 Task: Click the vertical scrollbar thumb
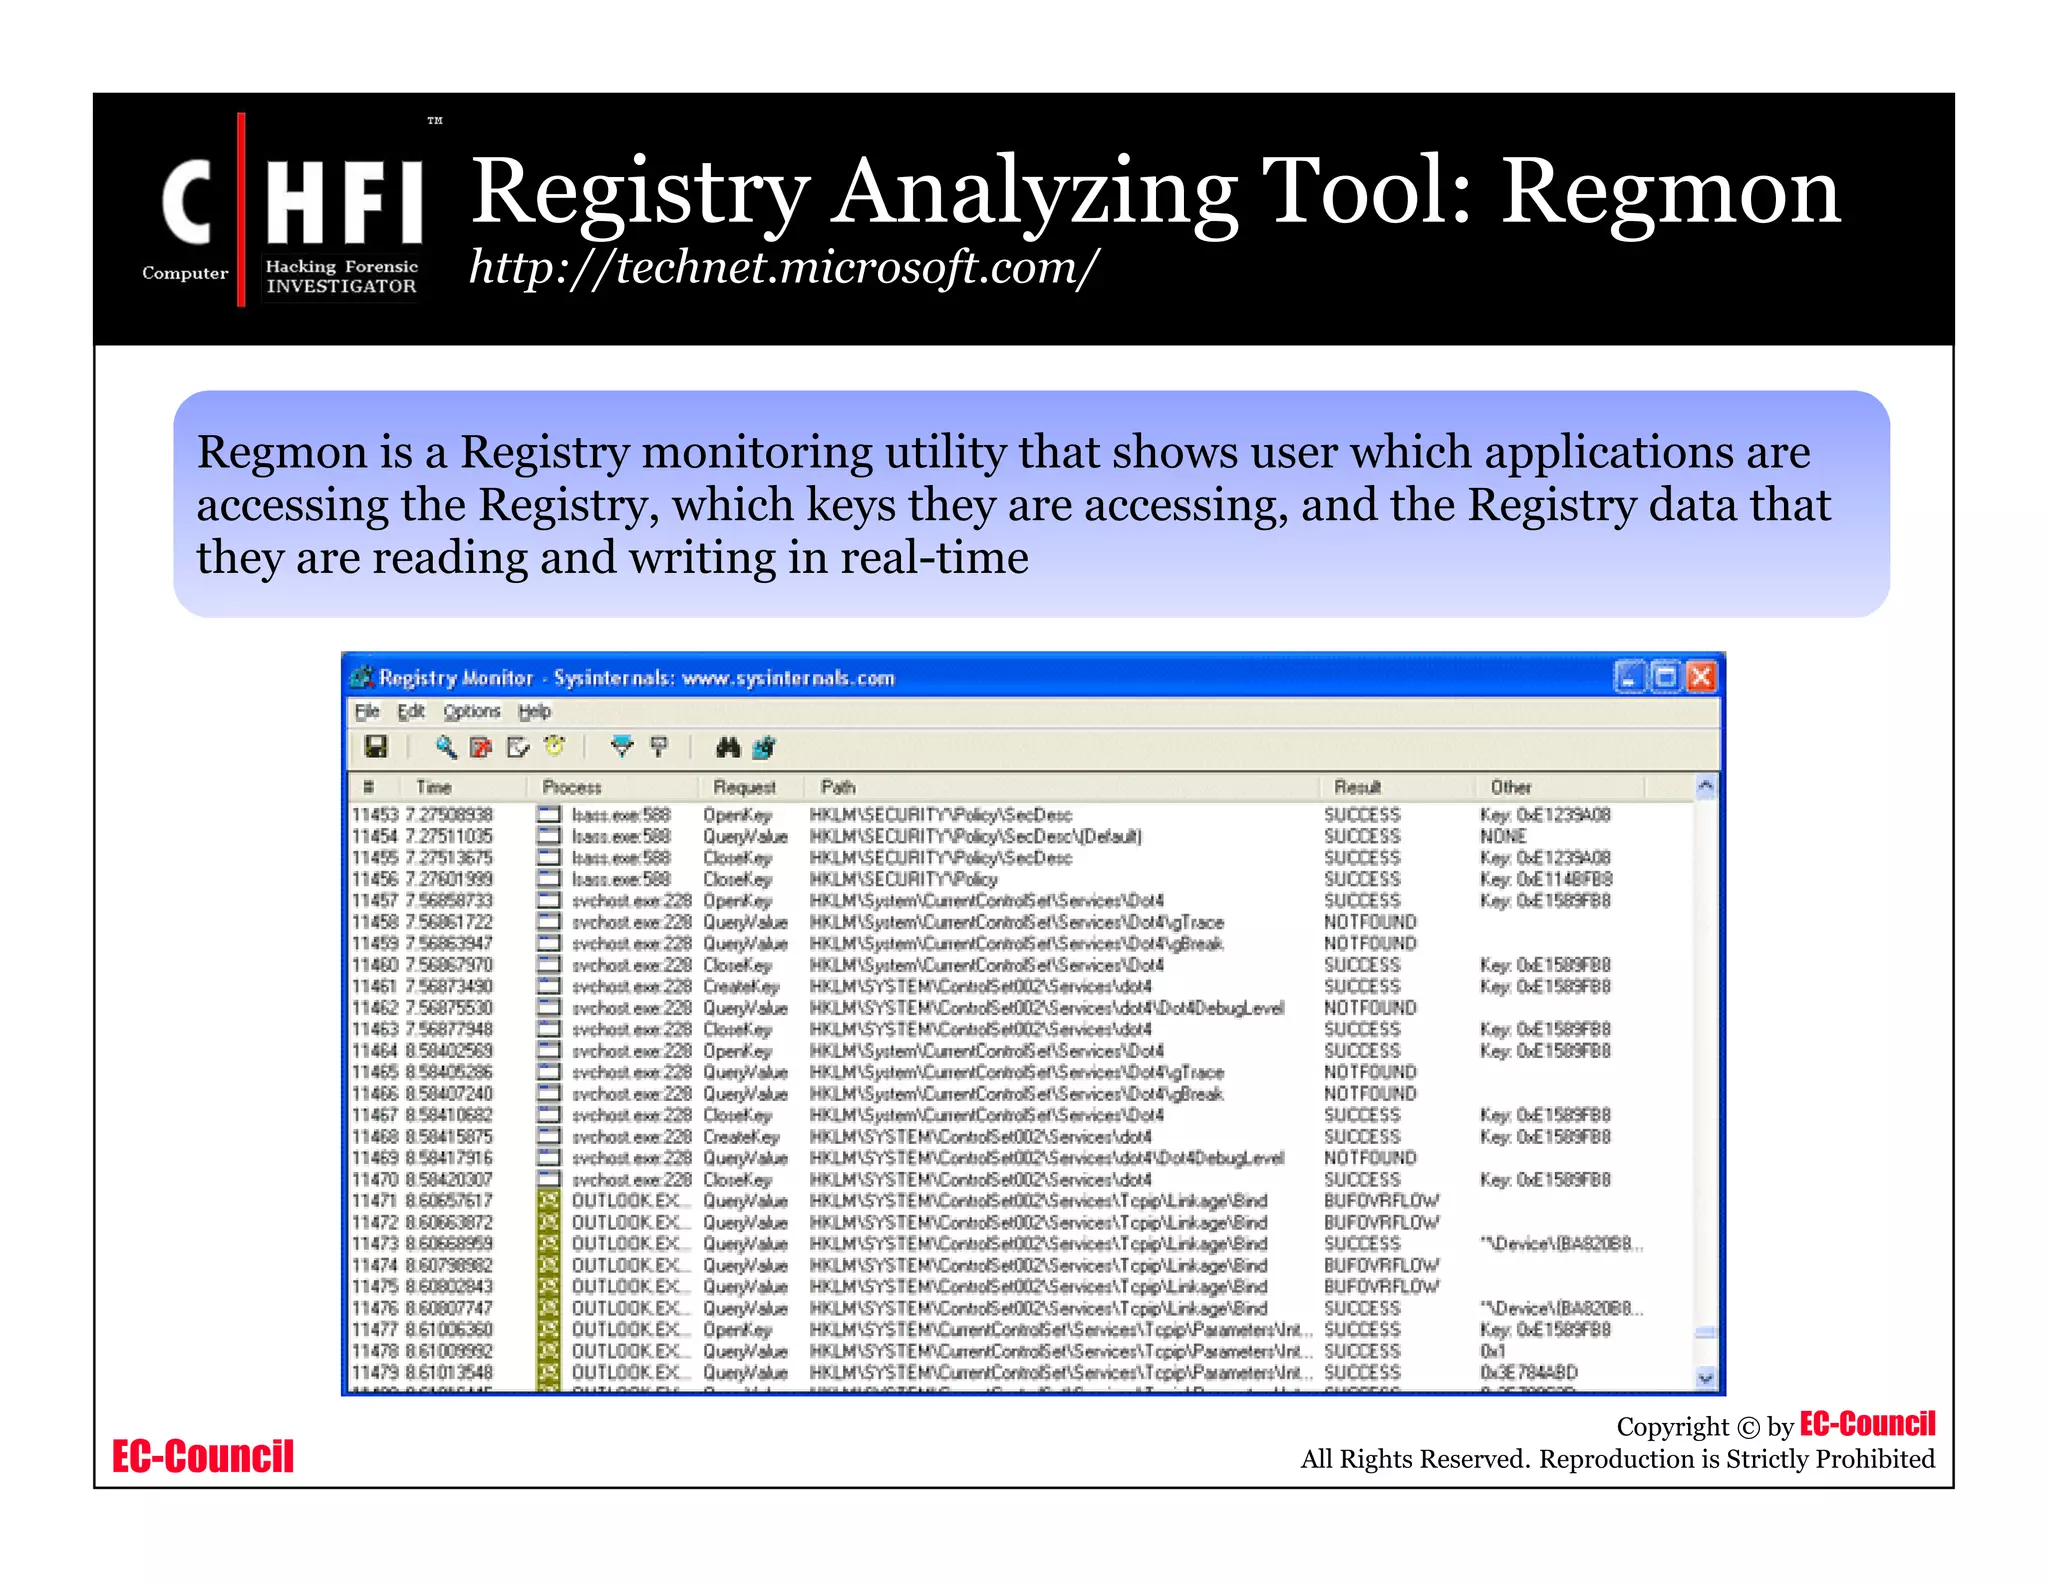tap(1706, 1332)
